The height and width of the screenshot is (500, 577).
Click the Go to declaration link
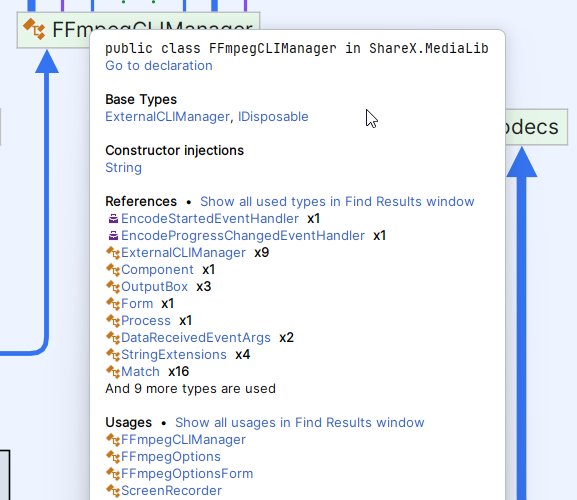coord(159,65)
